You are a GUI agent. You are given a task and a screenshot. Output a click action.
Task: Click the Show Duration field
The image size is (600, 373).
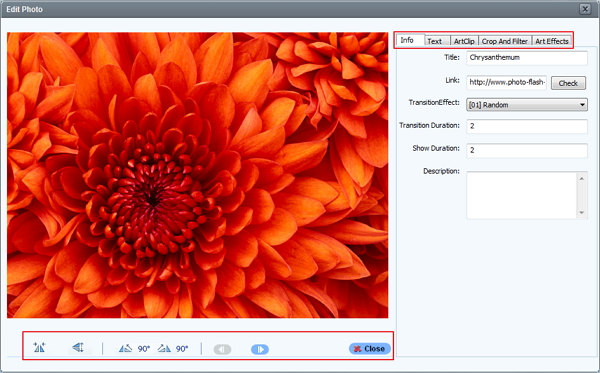coord(527,150)
